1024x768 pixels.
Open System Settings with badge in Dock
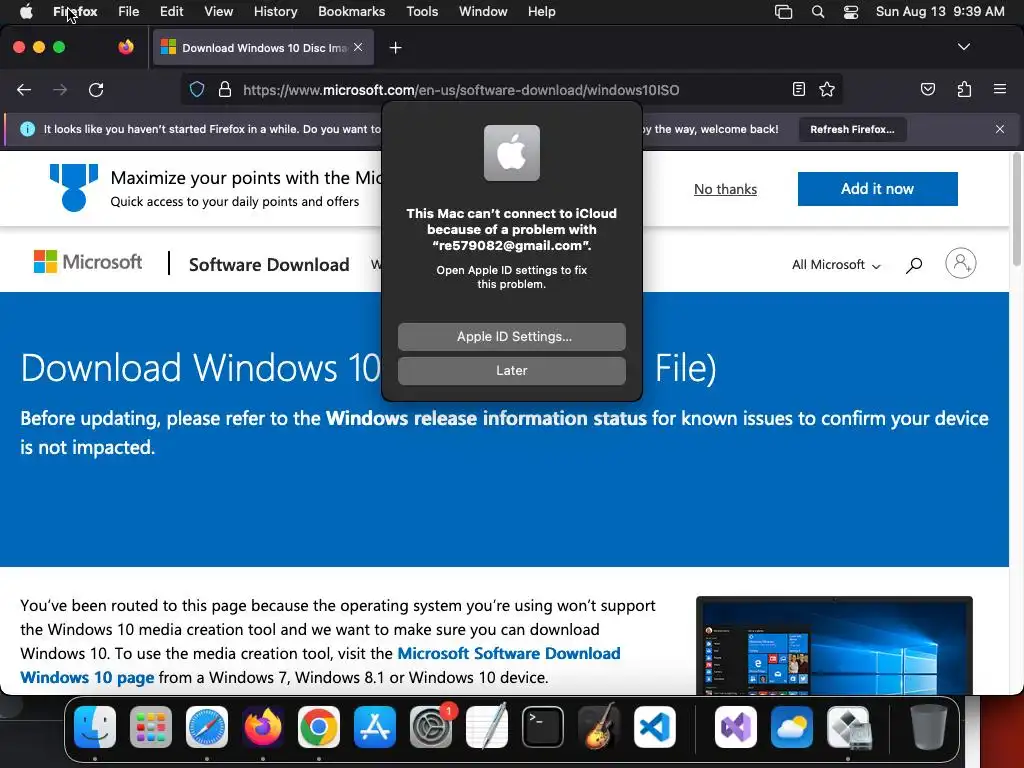[x=431, y=727]
